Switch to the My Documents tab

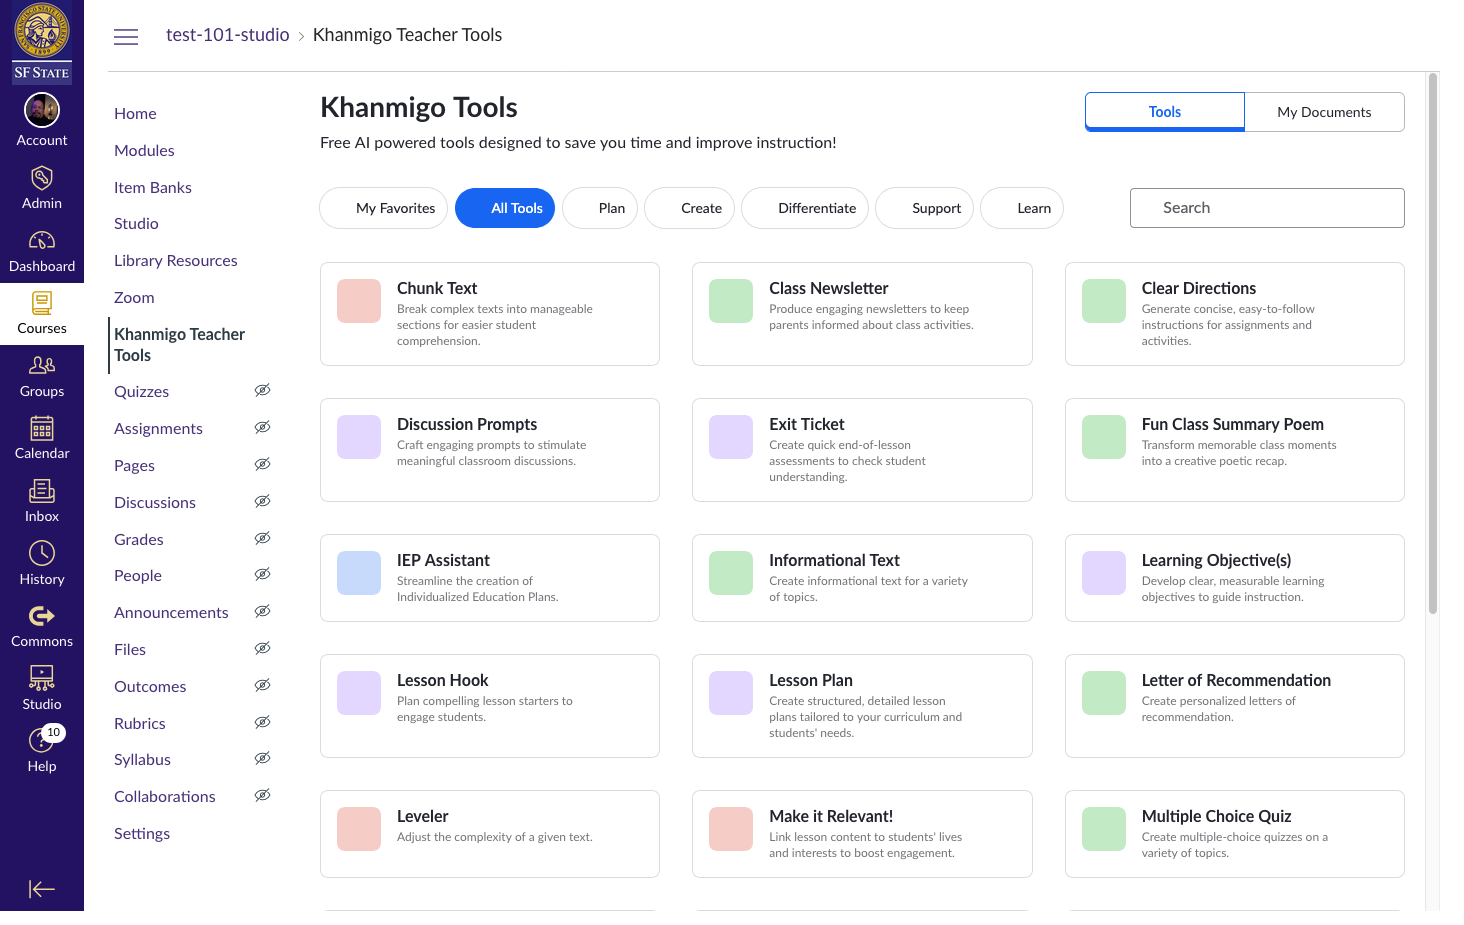coord(1324,112)
